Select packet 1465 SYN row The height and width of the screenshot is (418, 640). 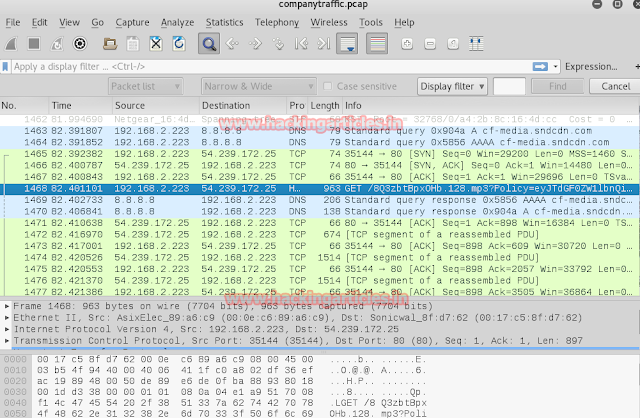point(320,154)
